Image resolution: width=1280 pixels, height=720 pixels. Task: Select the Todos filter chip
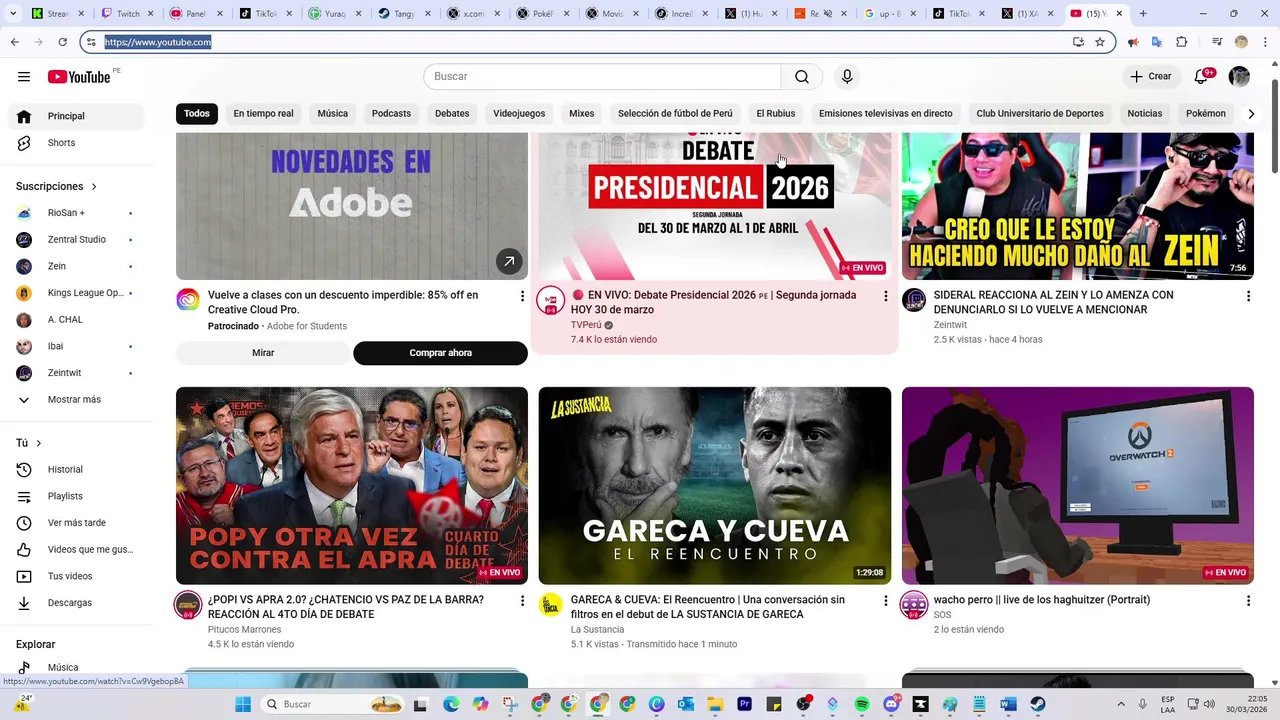pyautogui.click(x=197, y=114)
